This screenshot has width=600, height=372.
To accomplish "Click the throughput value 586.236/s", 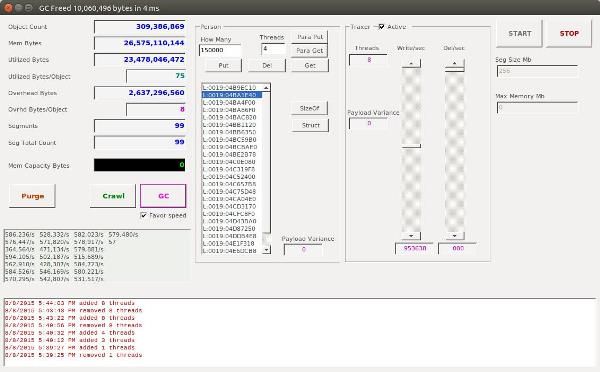I will coord(20,234).
